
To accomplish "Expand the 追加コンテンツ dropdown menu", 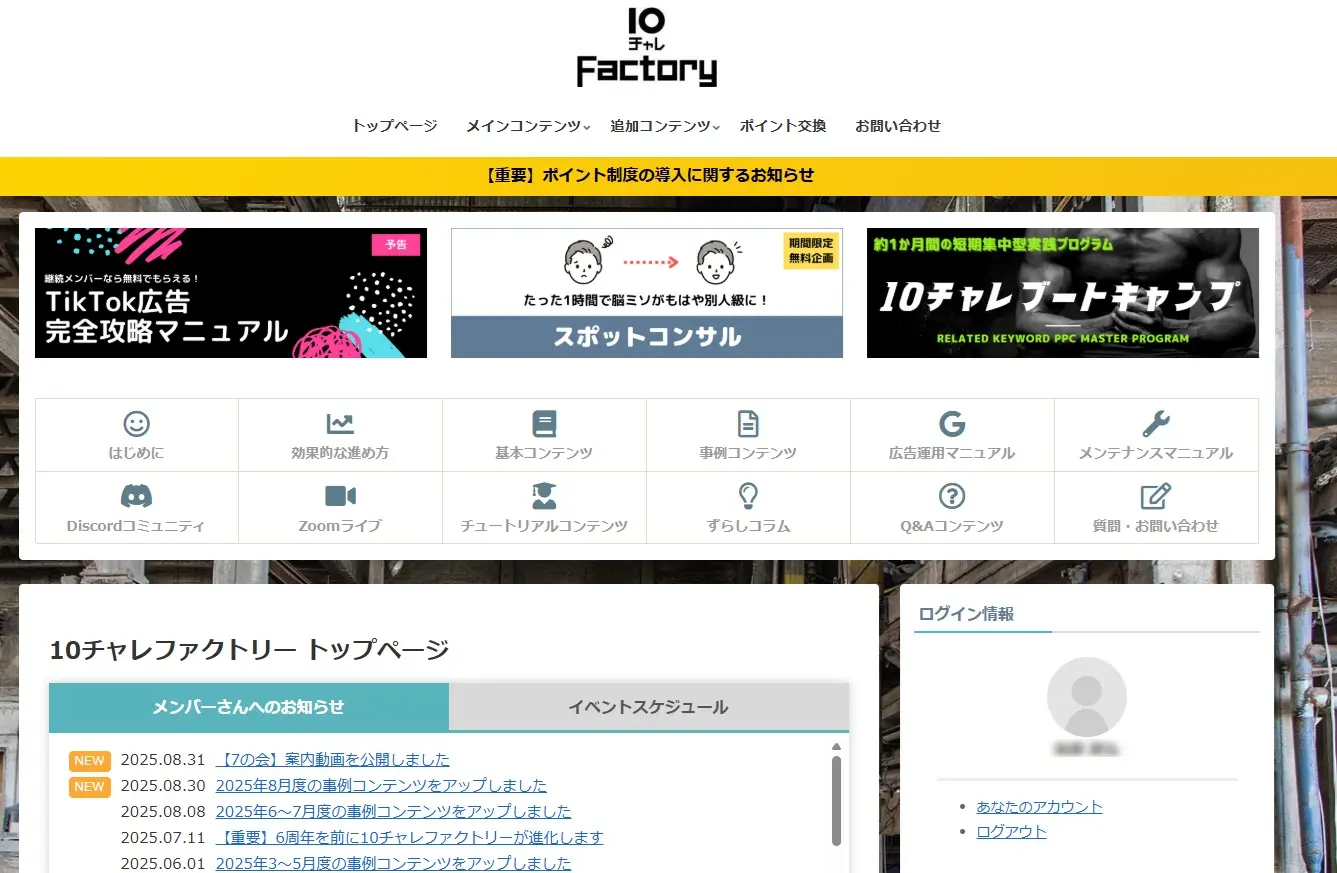I will [664, 126].
